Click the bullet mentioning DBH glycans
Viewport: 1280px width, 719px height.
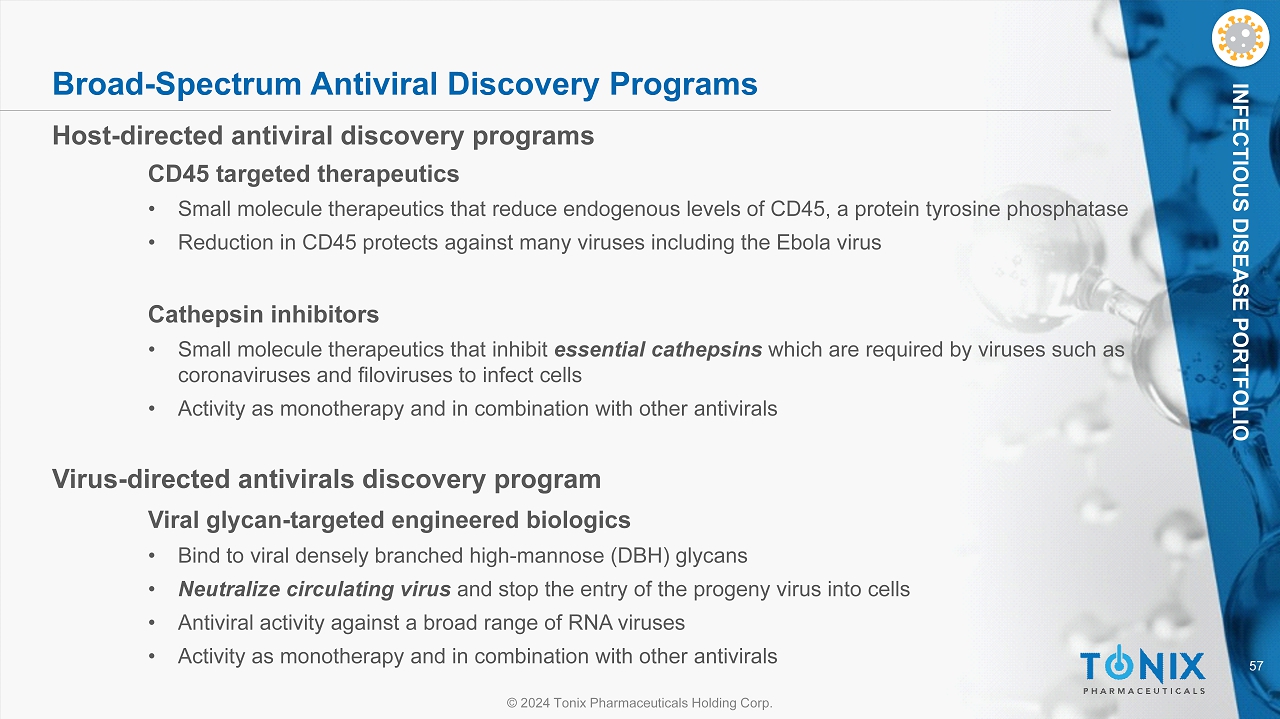pos(462,555)
